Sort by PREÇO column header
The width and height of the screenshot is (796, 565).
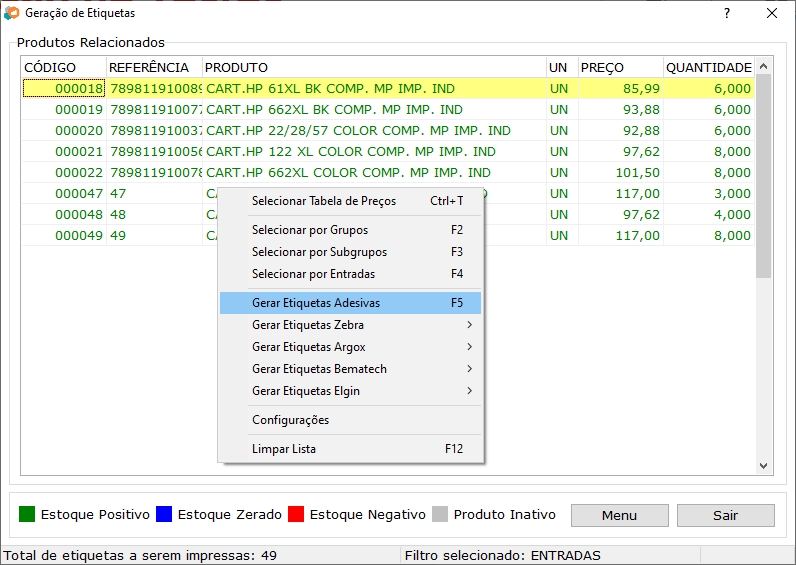tap(620, 68)
